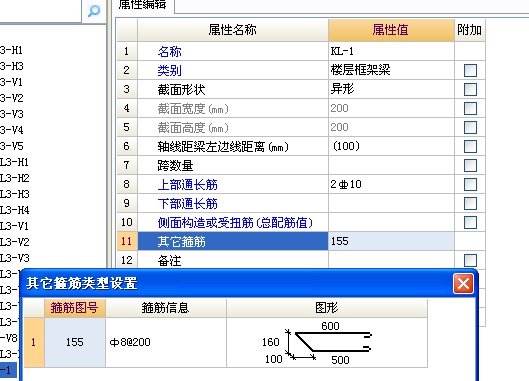Toggle 附加 checkbox for 截面形状 row
This screenshot has width=529, height=381.
(470, 89)
